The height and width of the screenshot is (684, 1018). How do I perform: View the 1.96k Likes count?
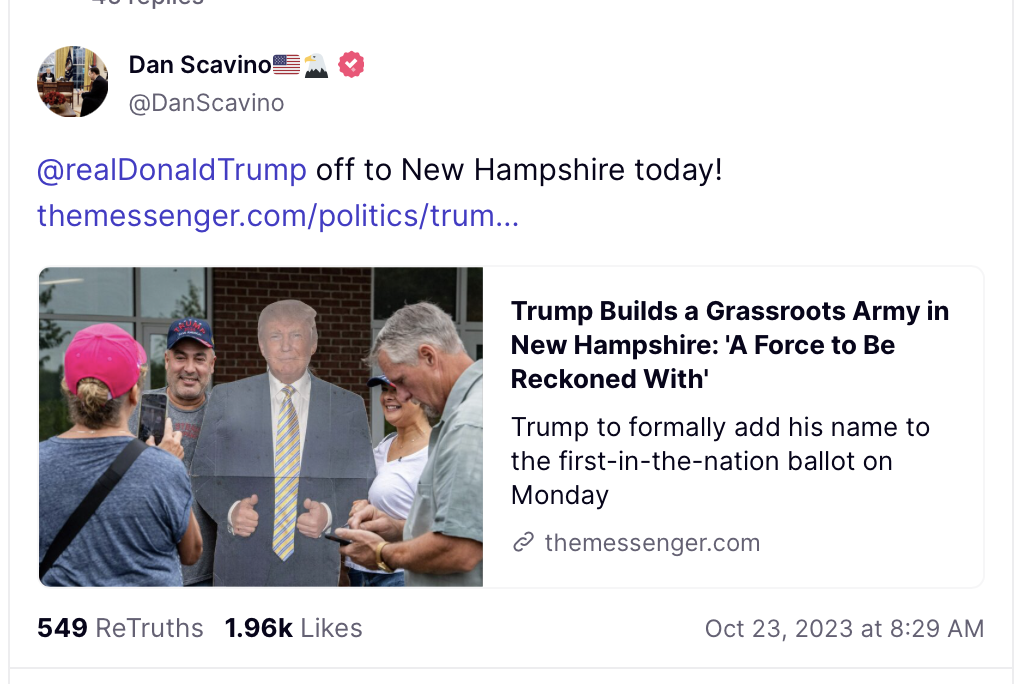click(x=258, y=628)
